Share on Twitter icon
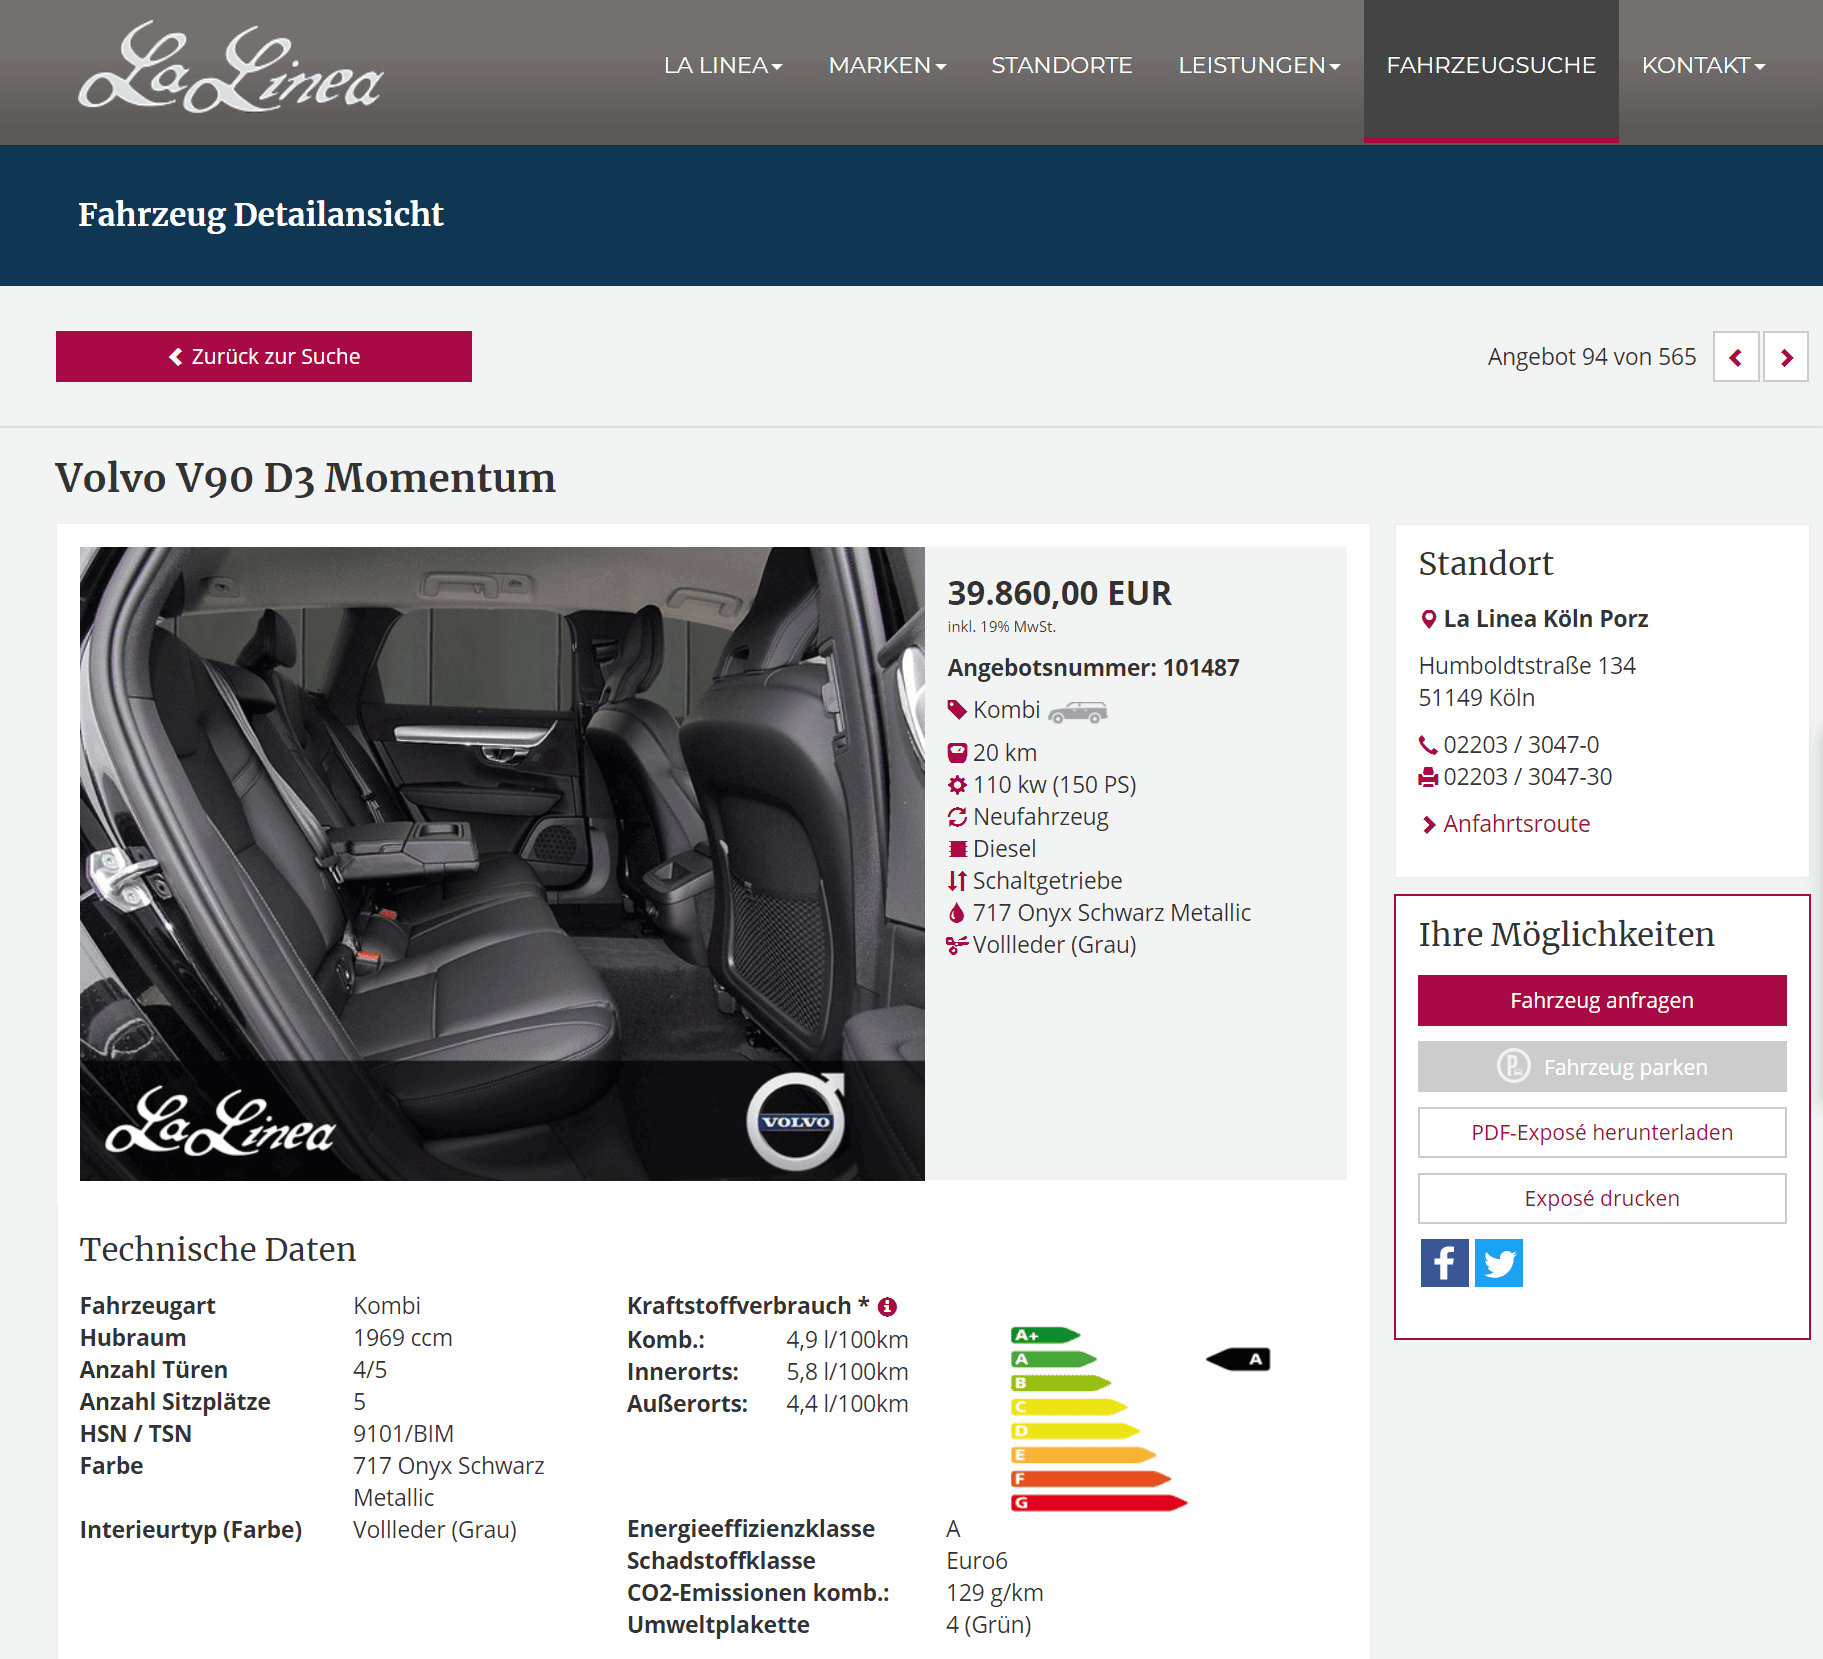 click(1499, 1263)
